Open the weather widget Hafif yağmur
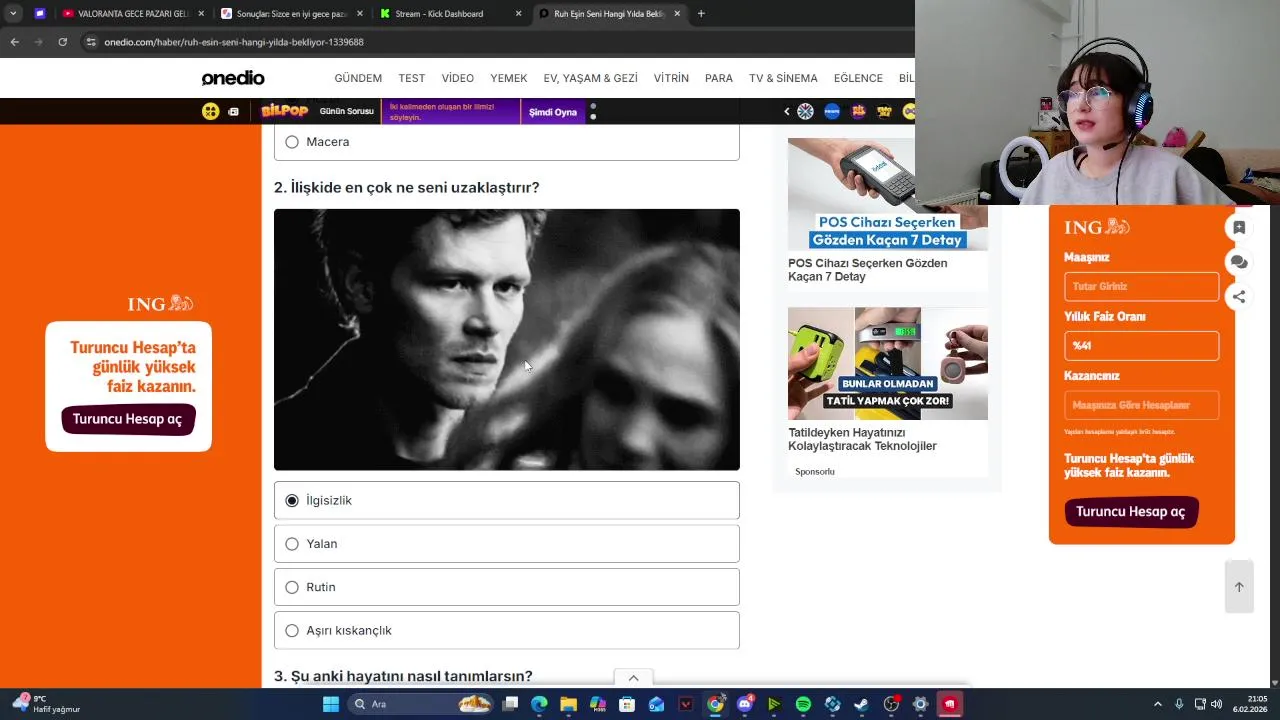Screen dimensions: 1280x720 (x=45, y=704)
